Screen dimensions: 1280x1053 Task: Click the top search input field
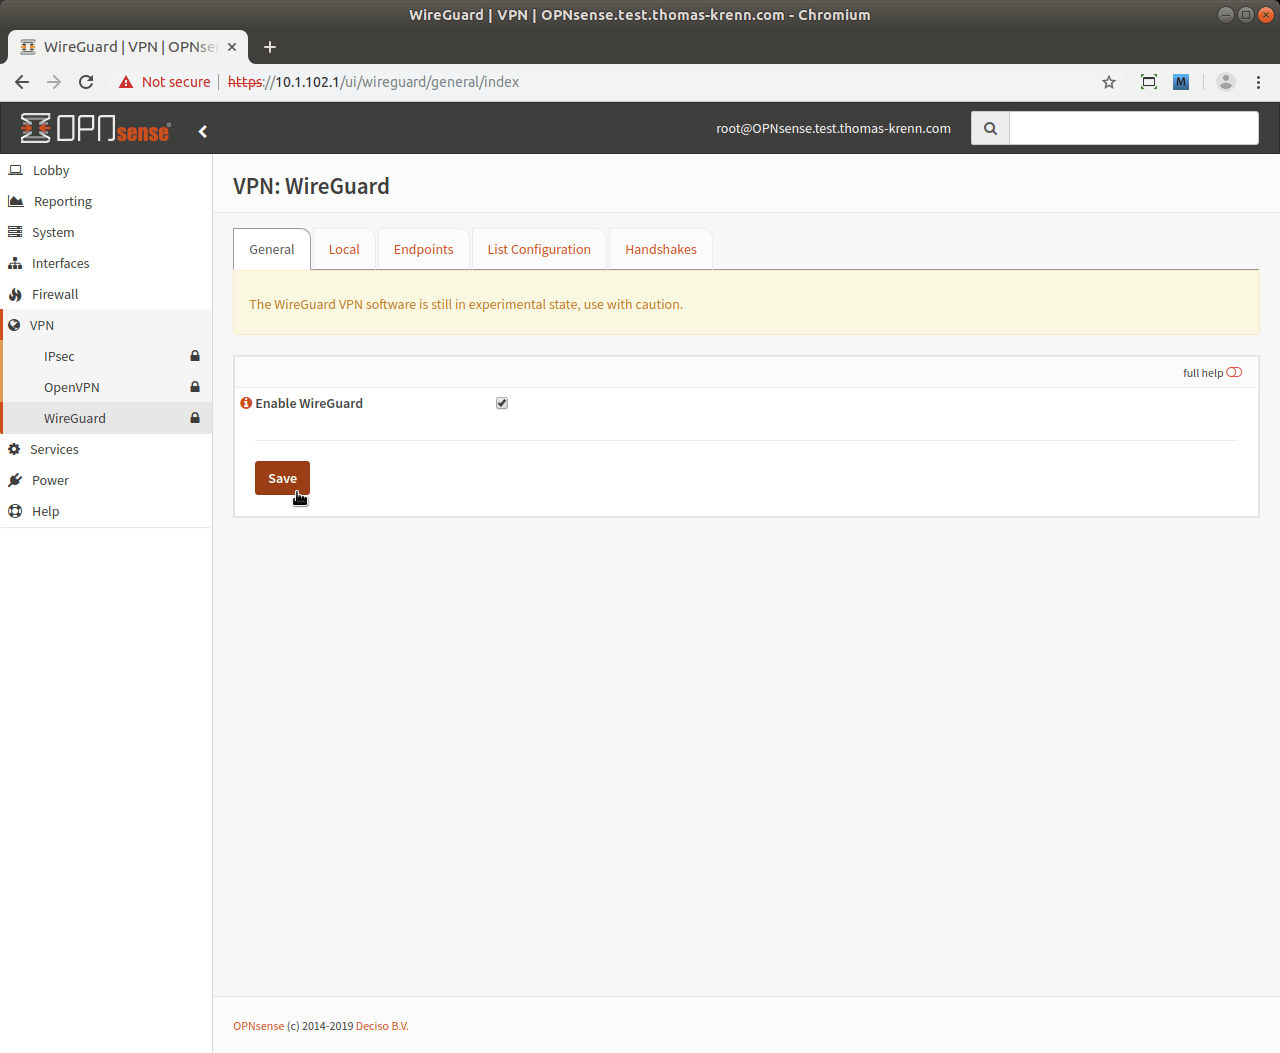tap(1133, 128)
